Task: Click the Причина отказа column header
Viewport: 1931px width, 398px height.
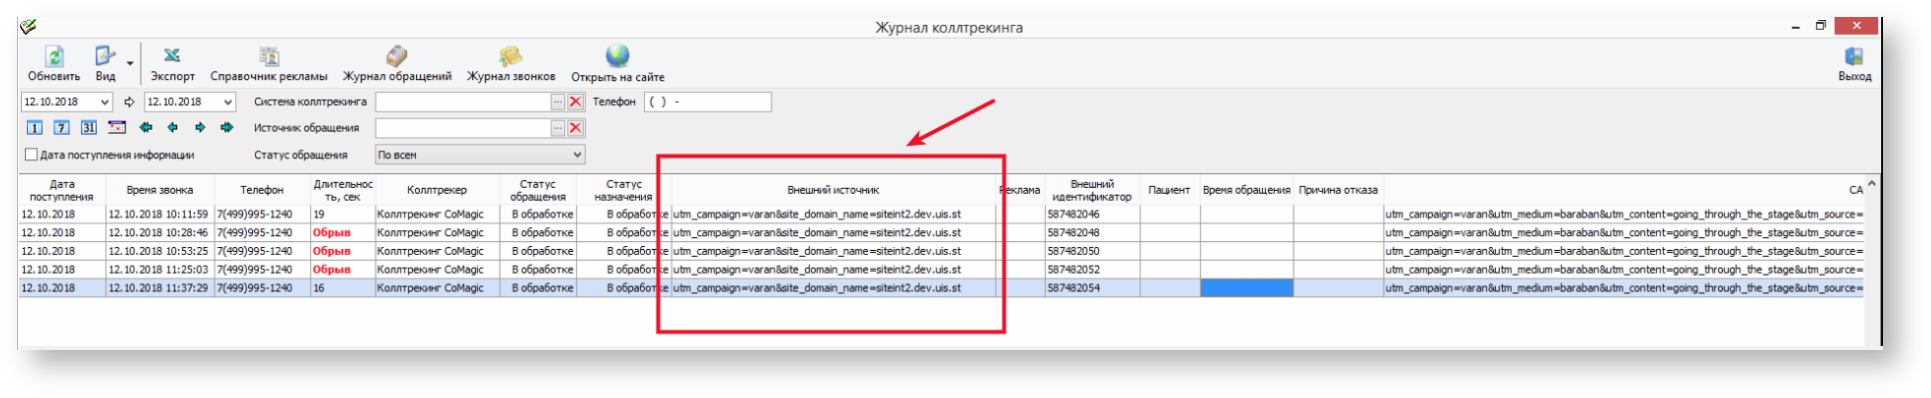Action: (1338, 190)
